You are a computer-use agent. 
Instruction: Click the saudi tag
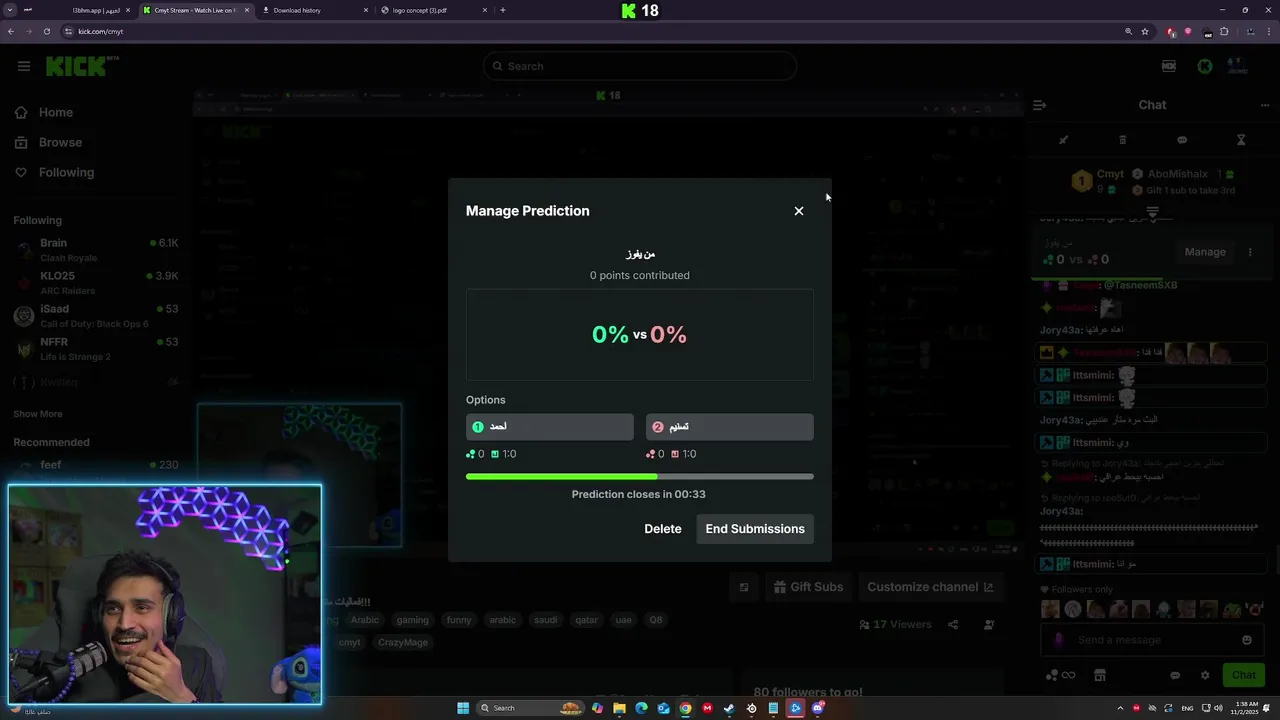click(x=545, y=620)
